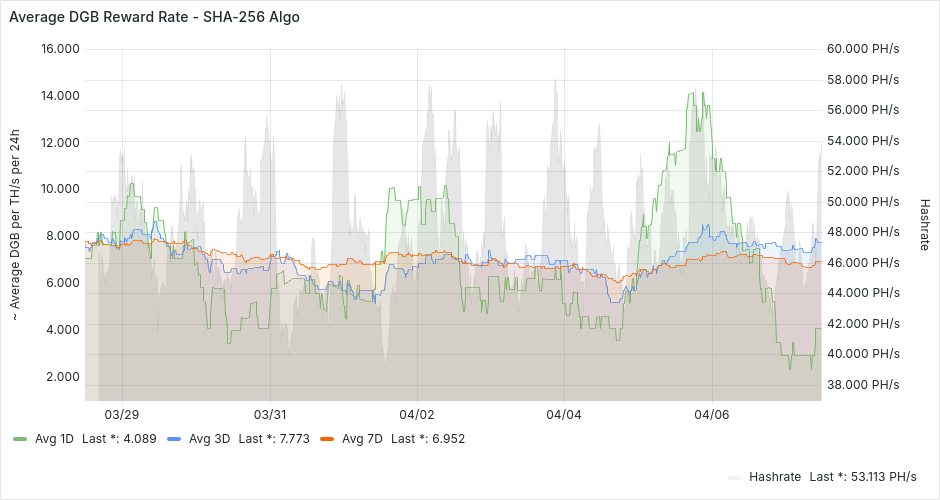Select the 04/06 date label on time axis
This screenshot has width=940, height=500.
pyautogui.click(x=710, y=414)
